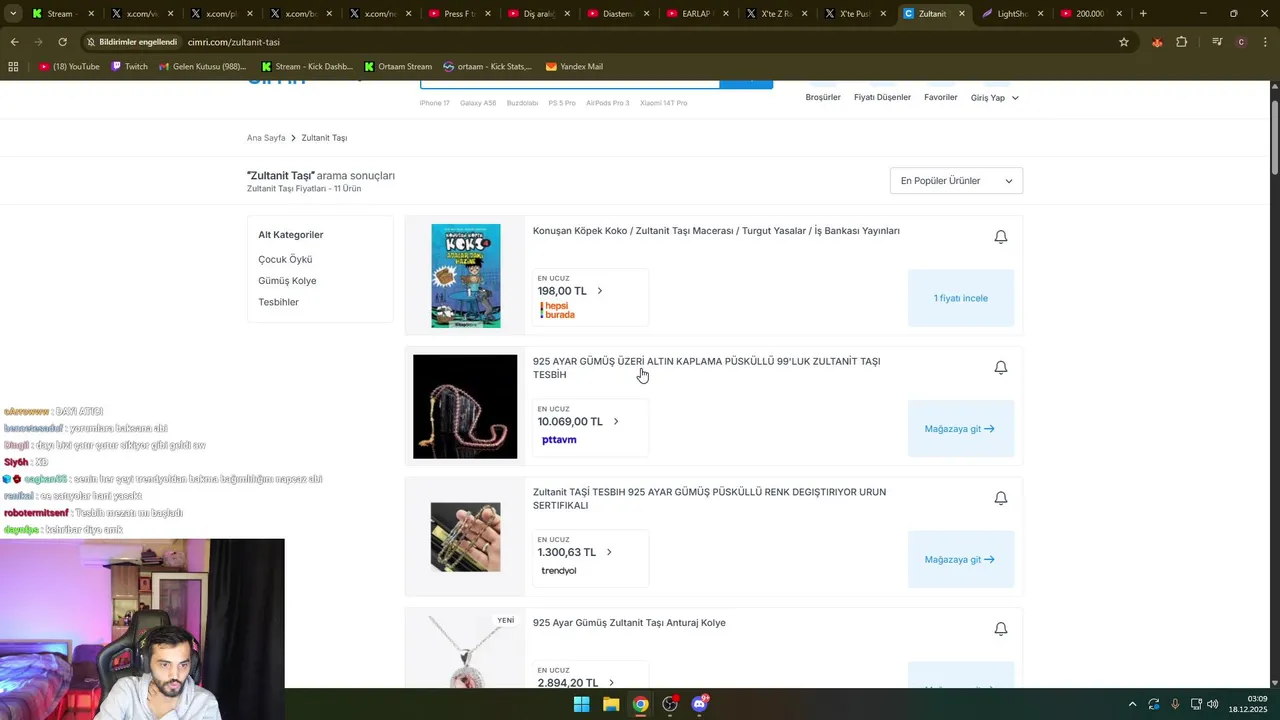Select Tesbihler subcategory

pos(278,302)
